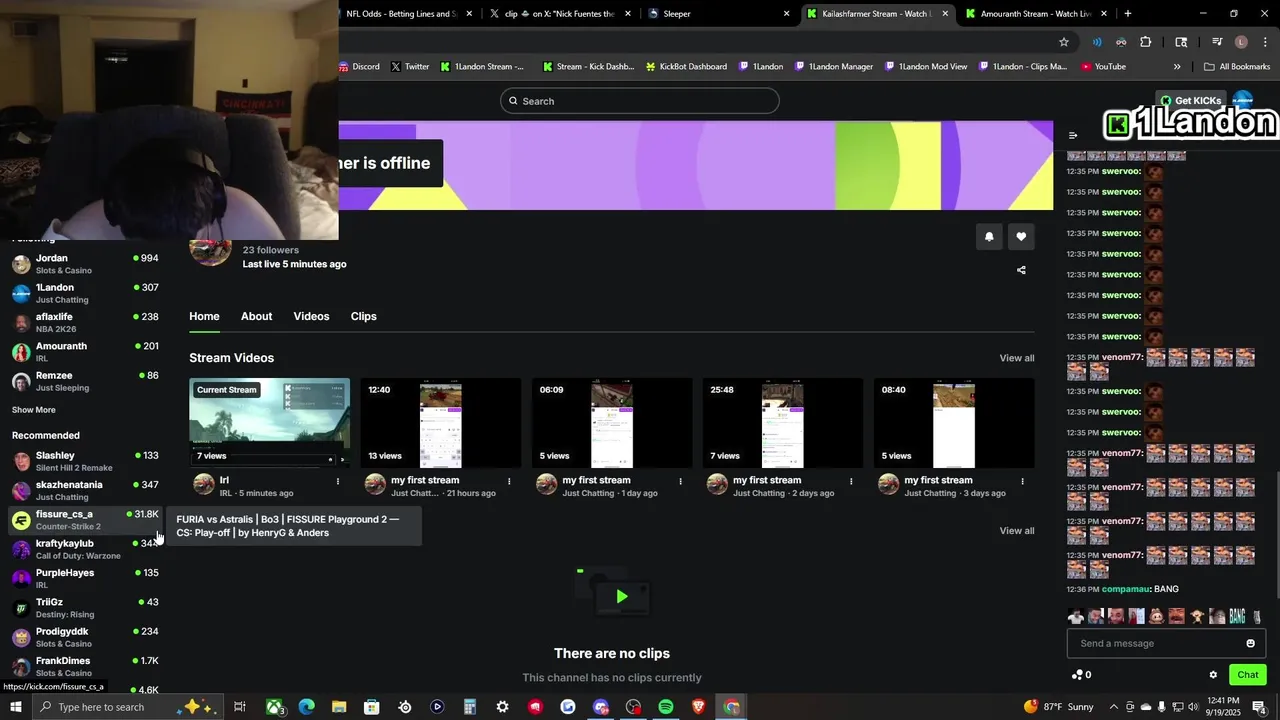Image resolution: width=1280 pixels, height=720 pixels.
Task: Collapse the chat panel using the arrow icon
Action: coord(1073,136)
